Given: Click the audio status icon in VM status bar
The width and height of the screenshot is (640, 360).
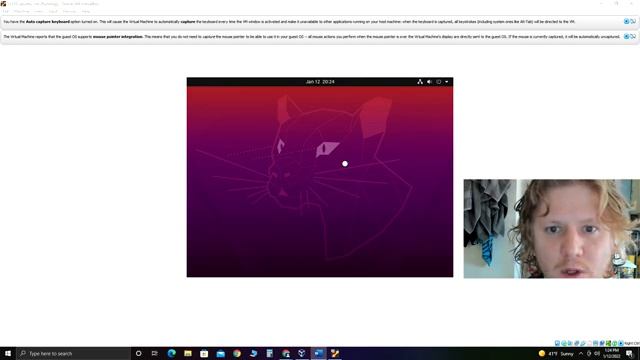Looking at the screenshot, I should click(x=570, y=343).
